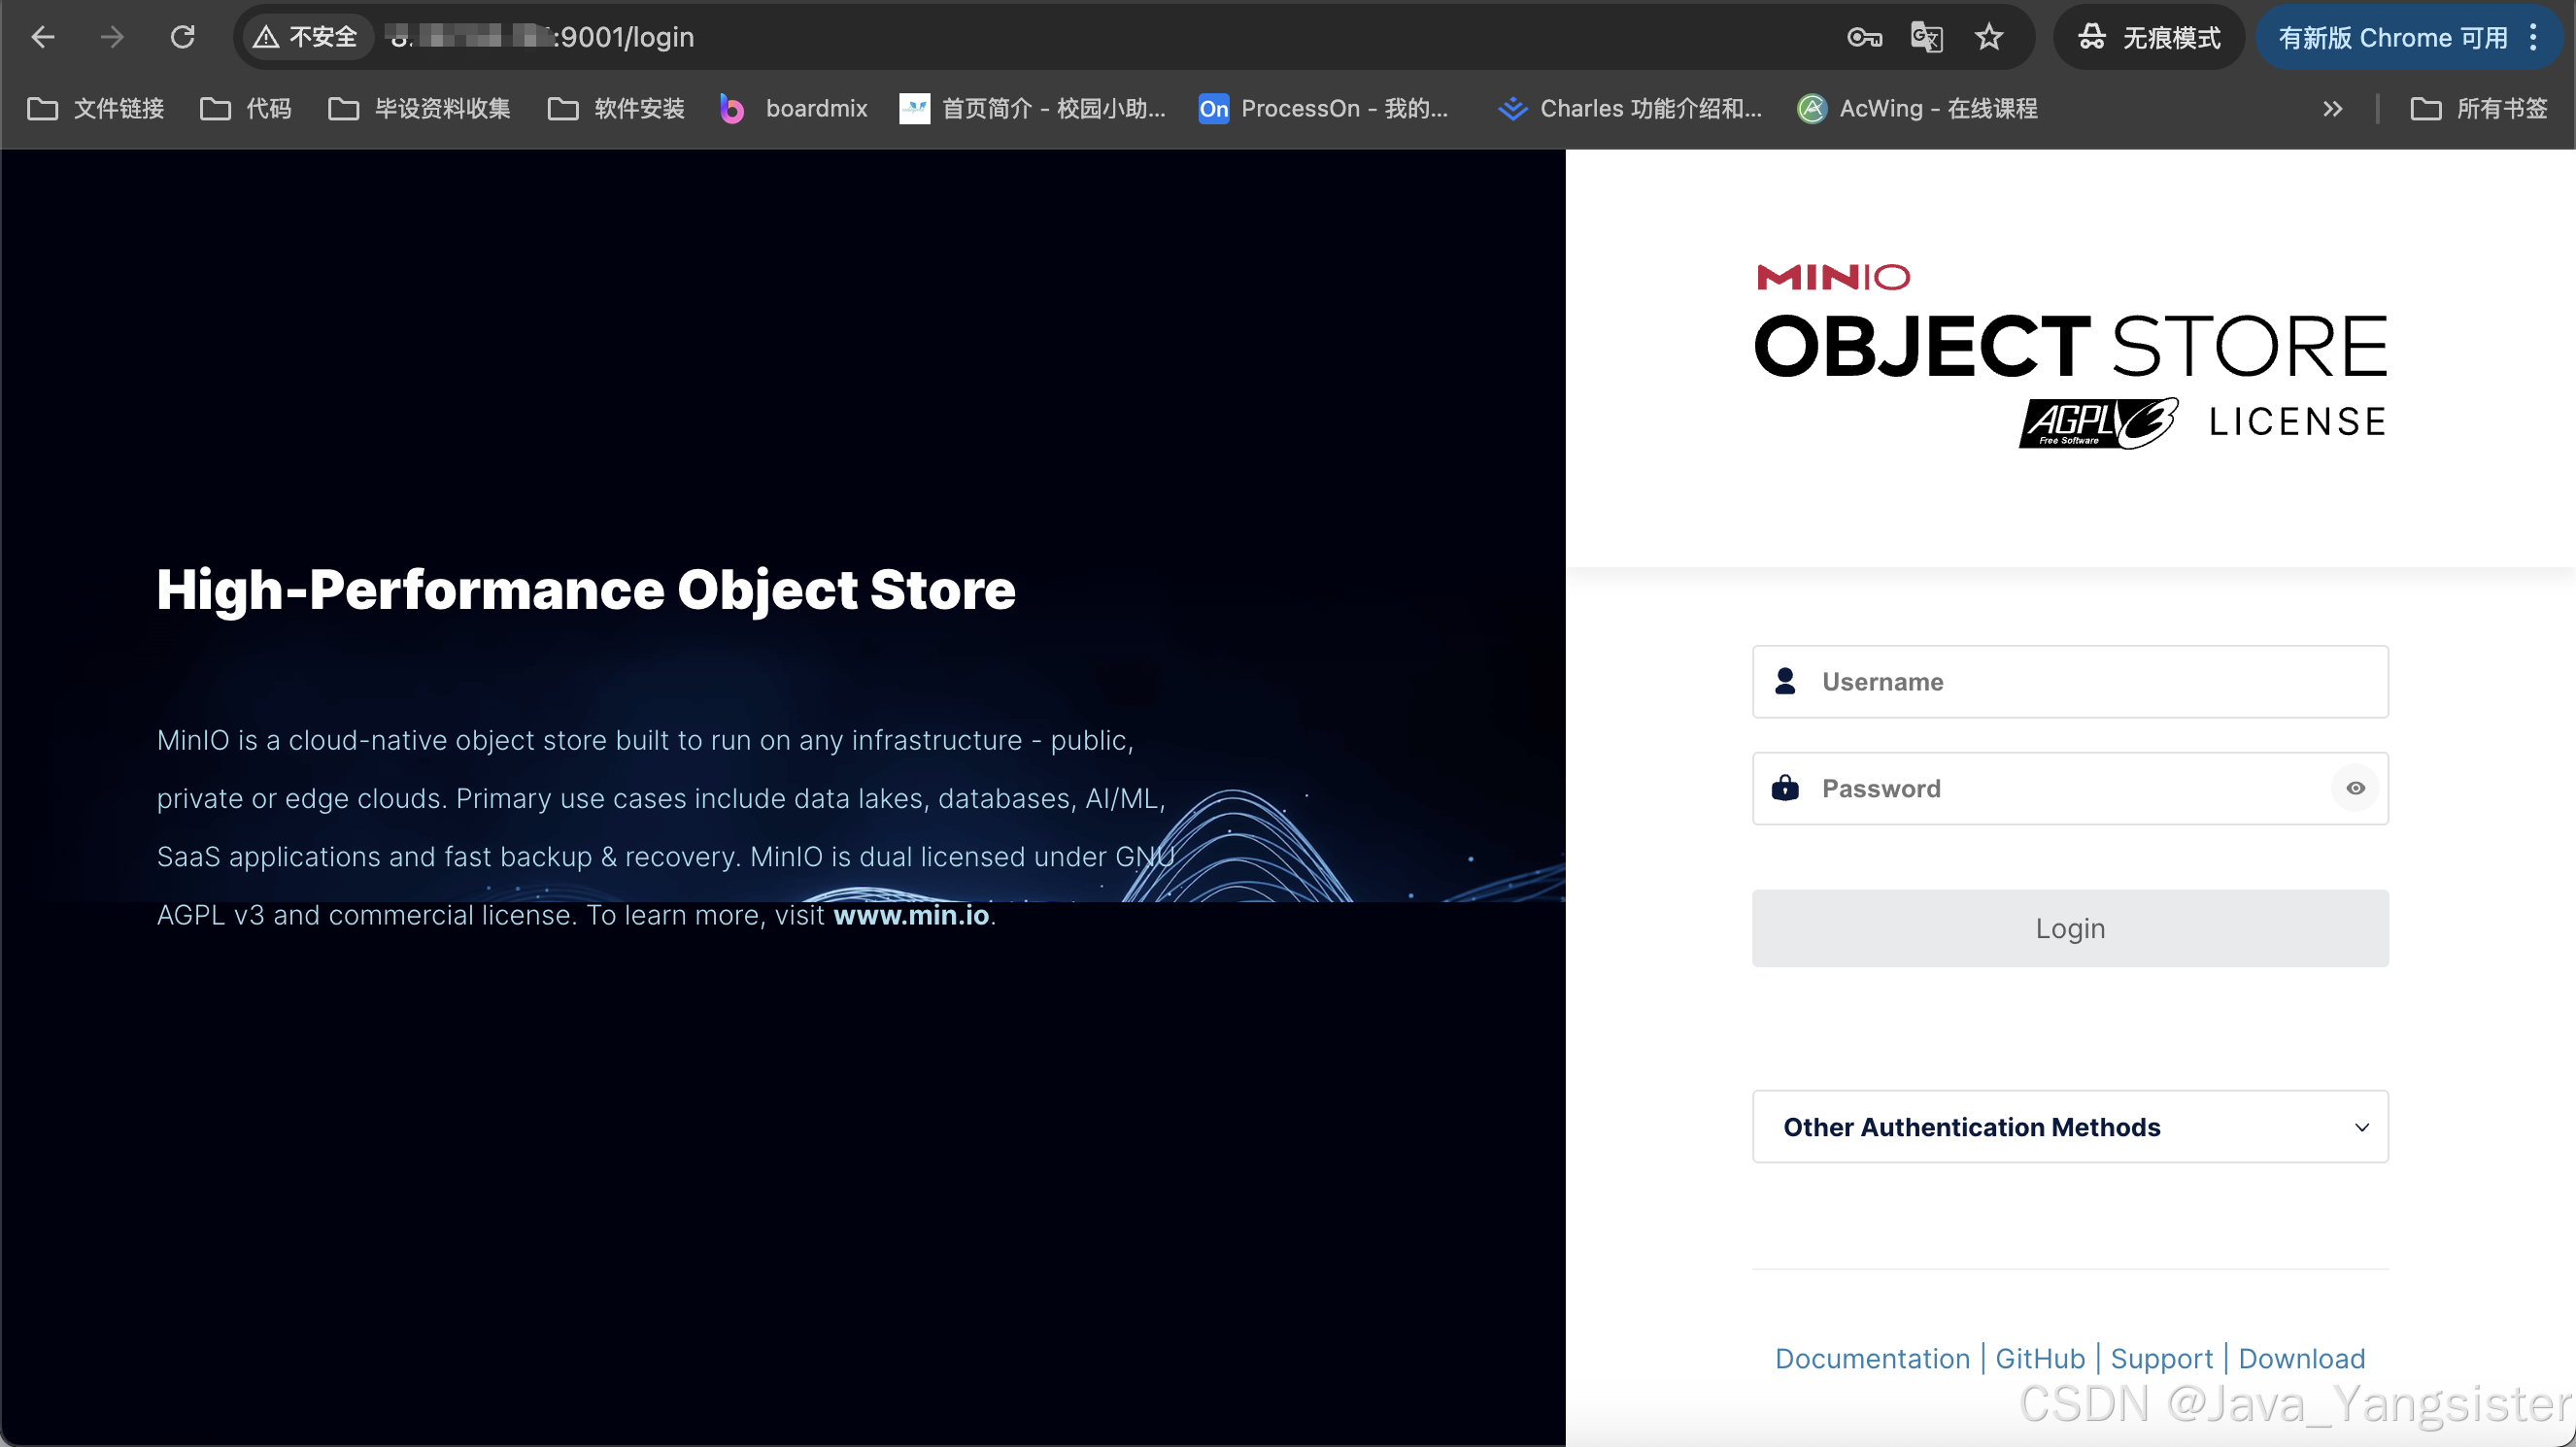Bookmark this page with star icon
The width and height of the screenshot is (2576, 1447).
1988,38
